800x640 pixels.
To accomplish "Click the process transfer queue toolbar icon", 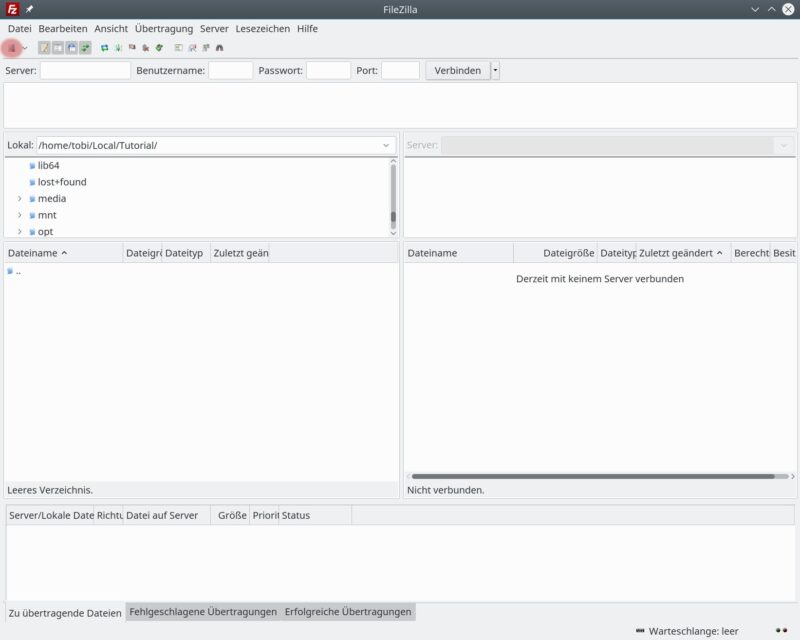I will 118,48.
